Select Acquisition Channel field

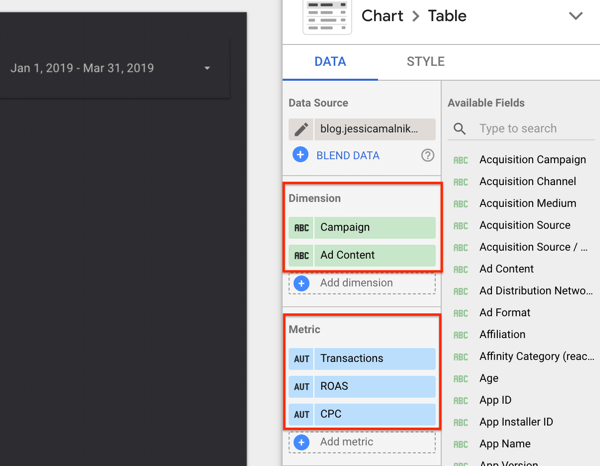[x=528, y=181]
